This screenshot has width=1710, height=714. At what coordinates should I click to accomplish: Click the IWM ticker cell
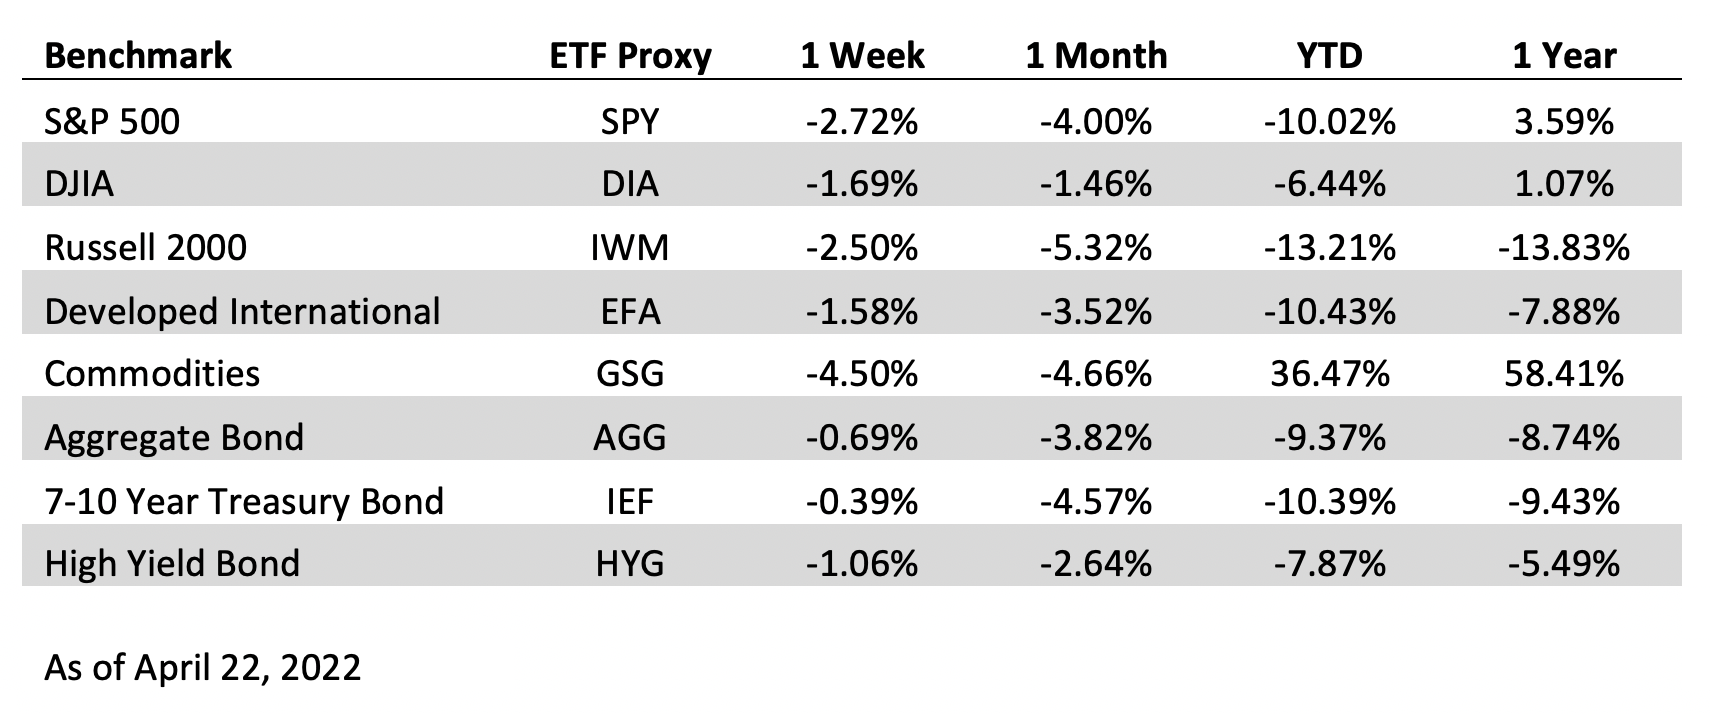(x=630, y=247)
